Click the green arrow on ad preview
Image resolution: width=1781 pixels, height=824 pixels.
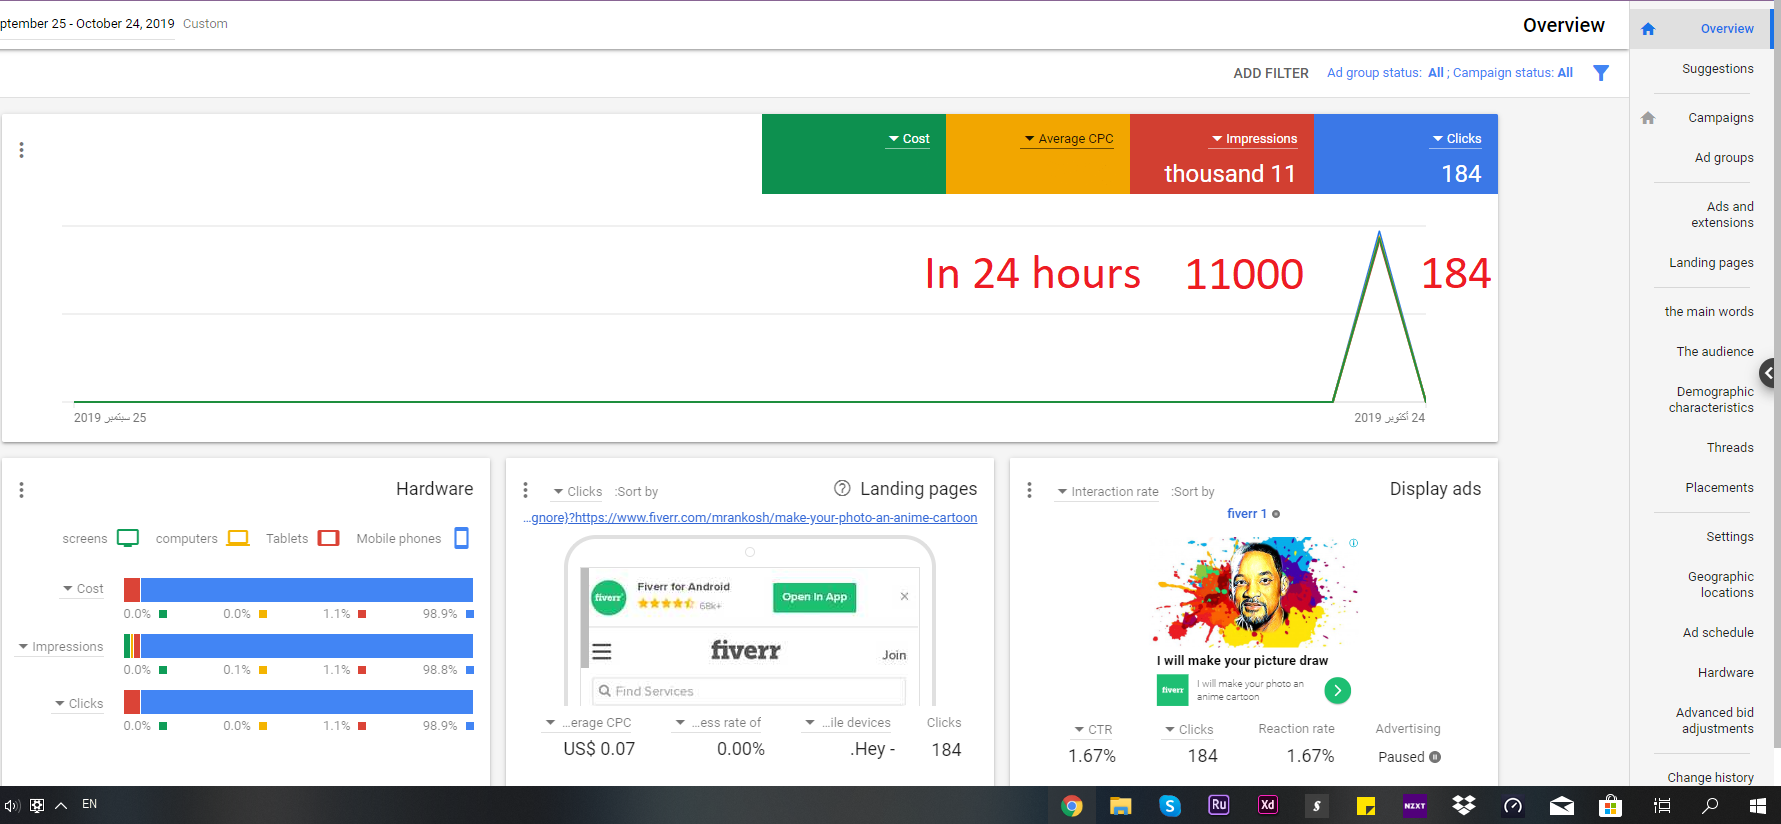click(1337, 690)
